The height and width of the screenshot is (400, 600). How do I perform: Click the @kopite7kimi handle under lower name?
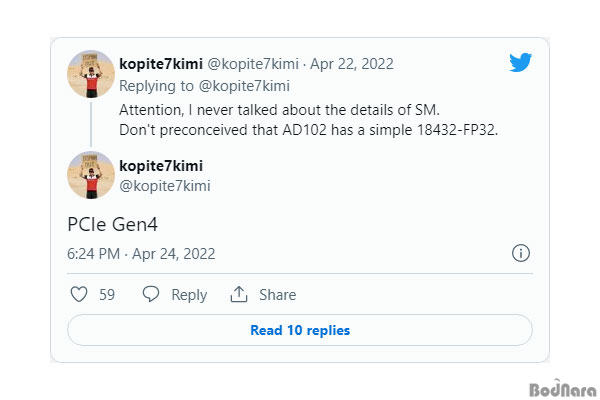point(165,186)
